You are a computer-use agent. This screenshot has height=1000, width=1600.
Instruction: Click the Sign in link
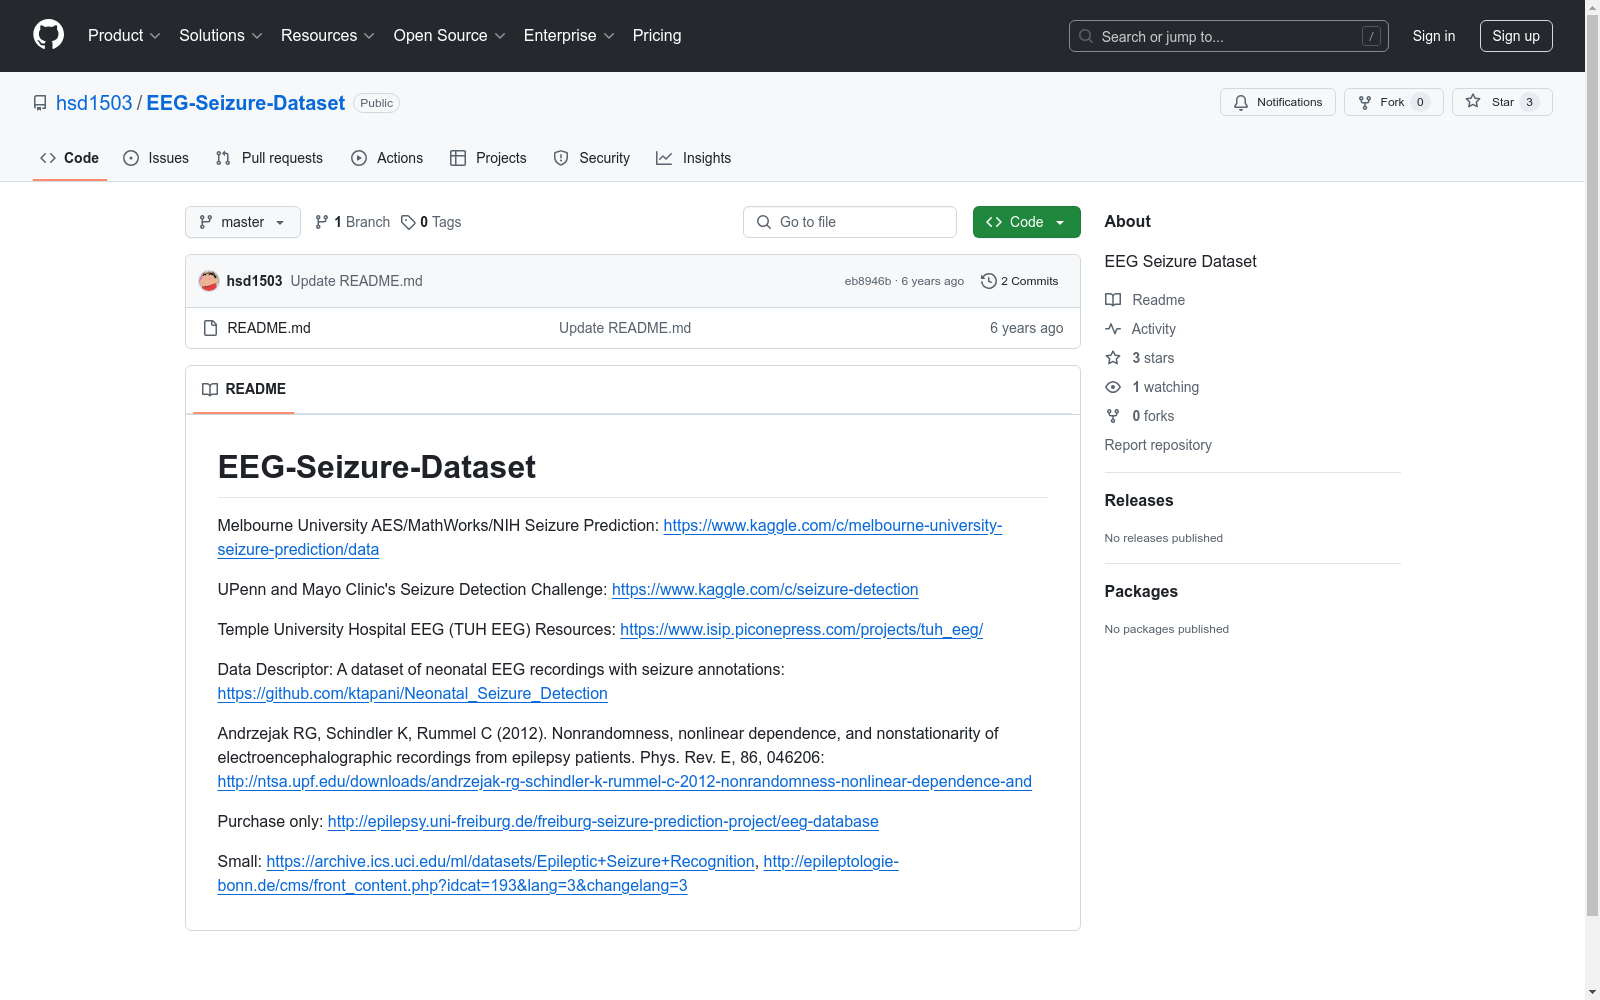[x=1433, y=36]
